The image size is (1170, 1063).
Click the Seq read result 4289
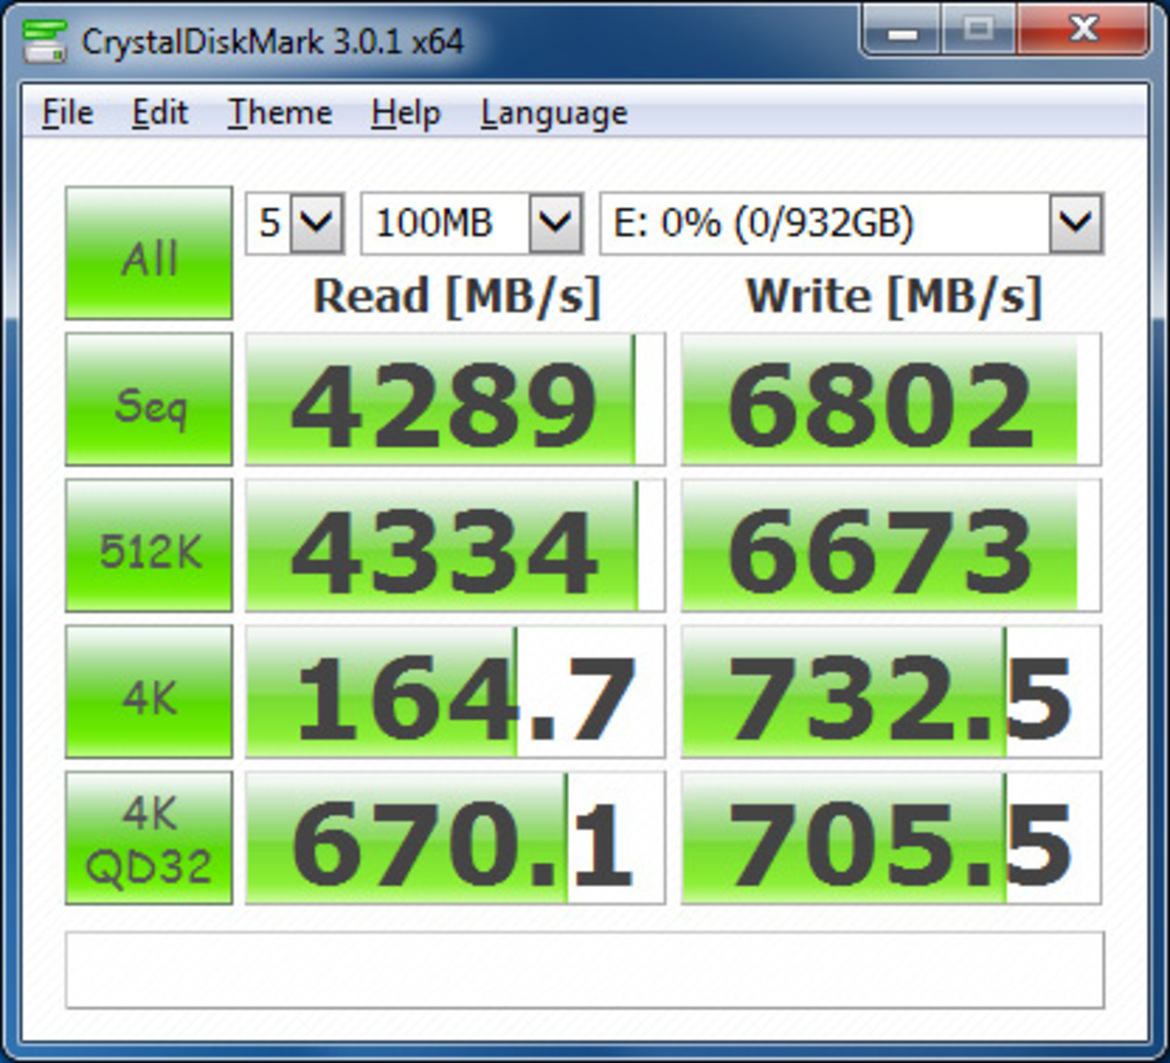click(x=455, y=399)
